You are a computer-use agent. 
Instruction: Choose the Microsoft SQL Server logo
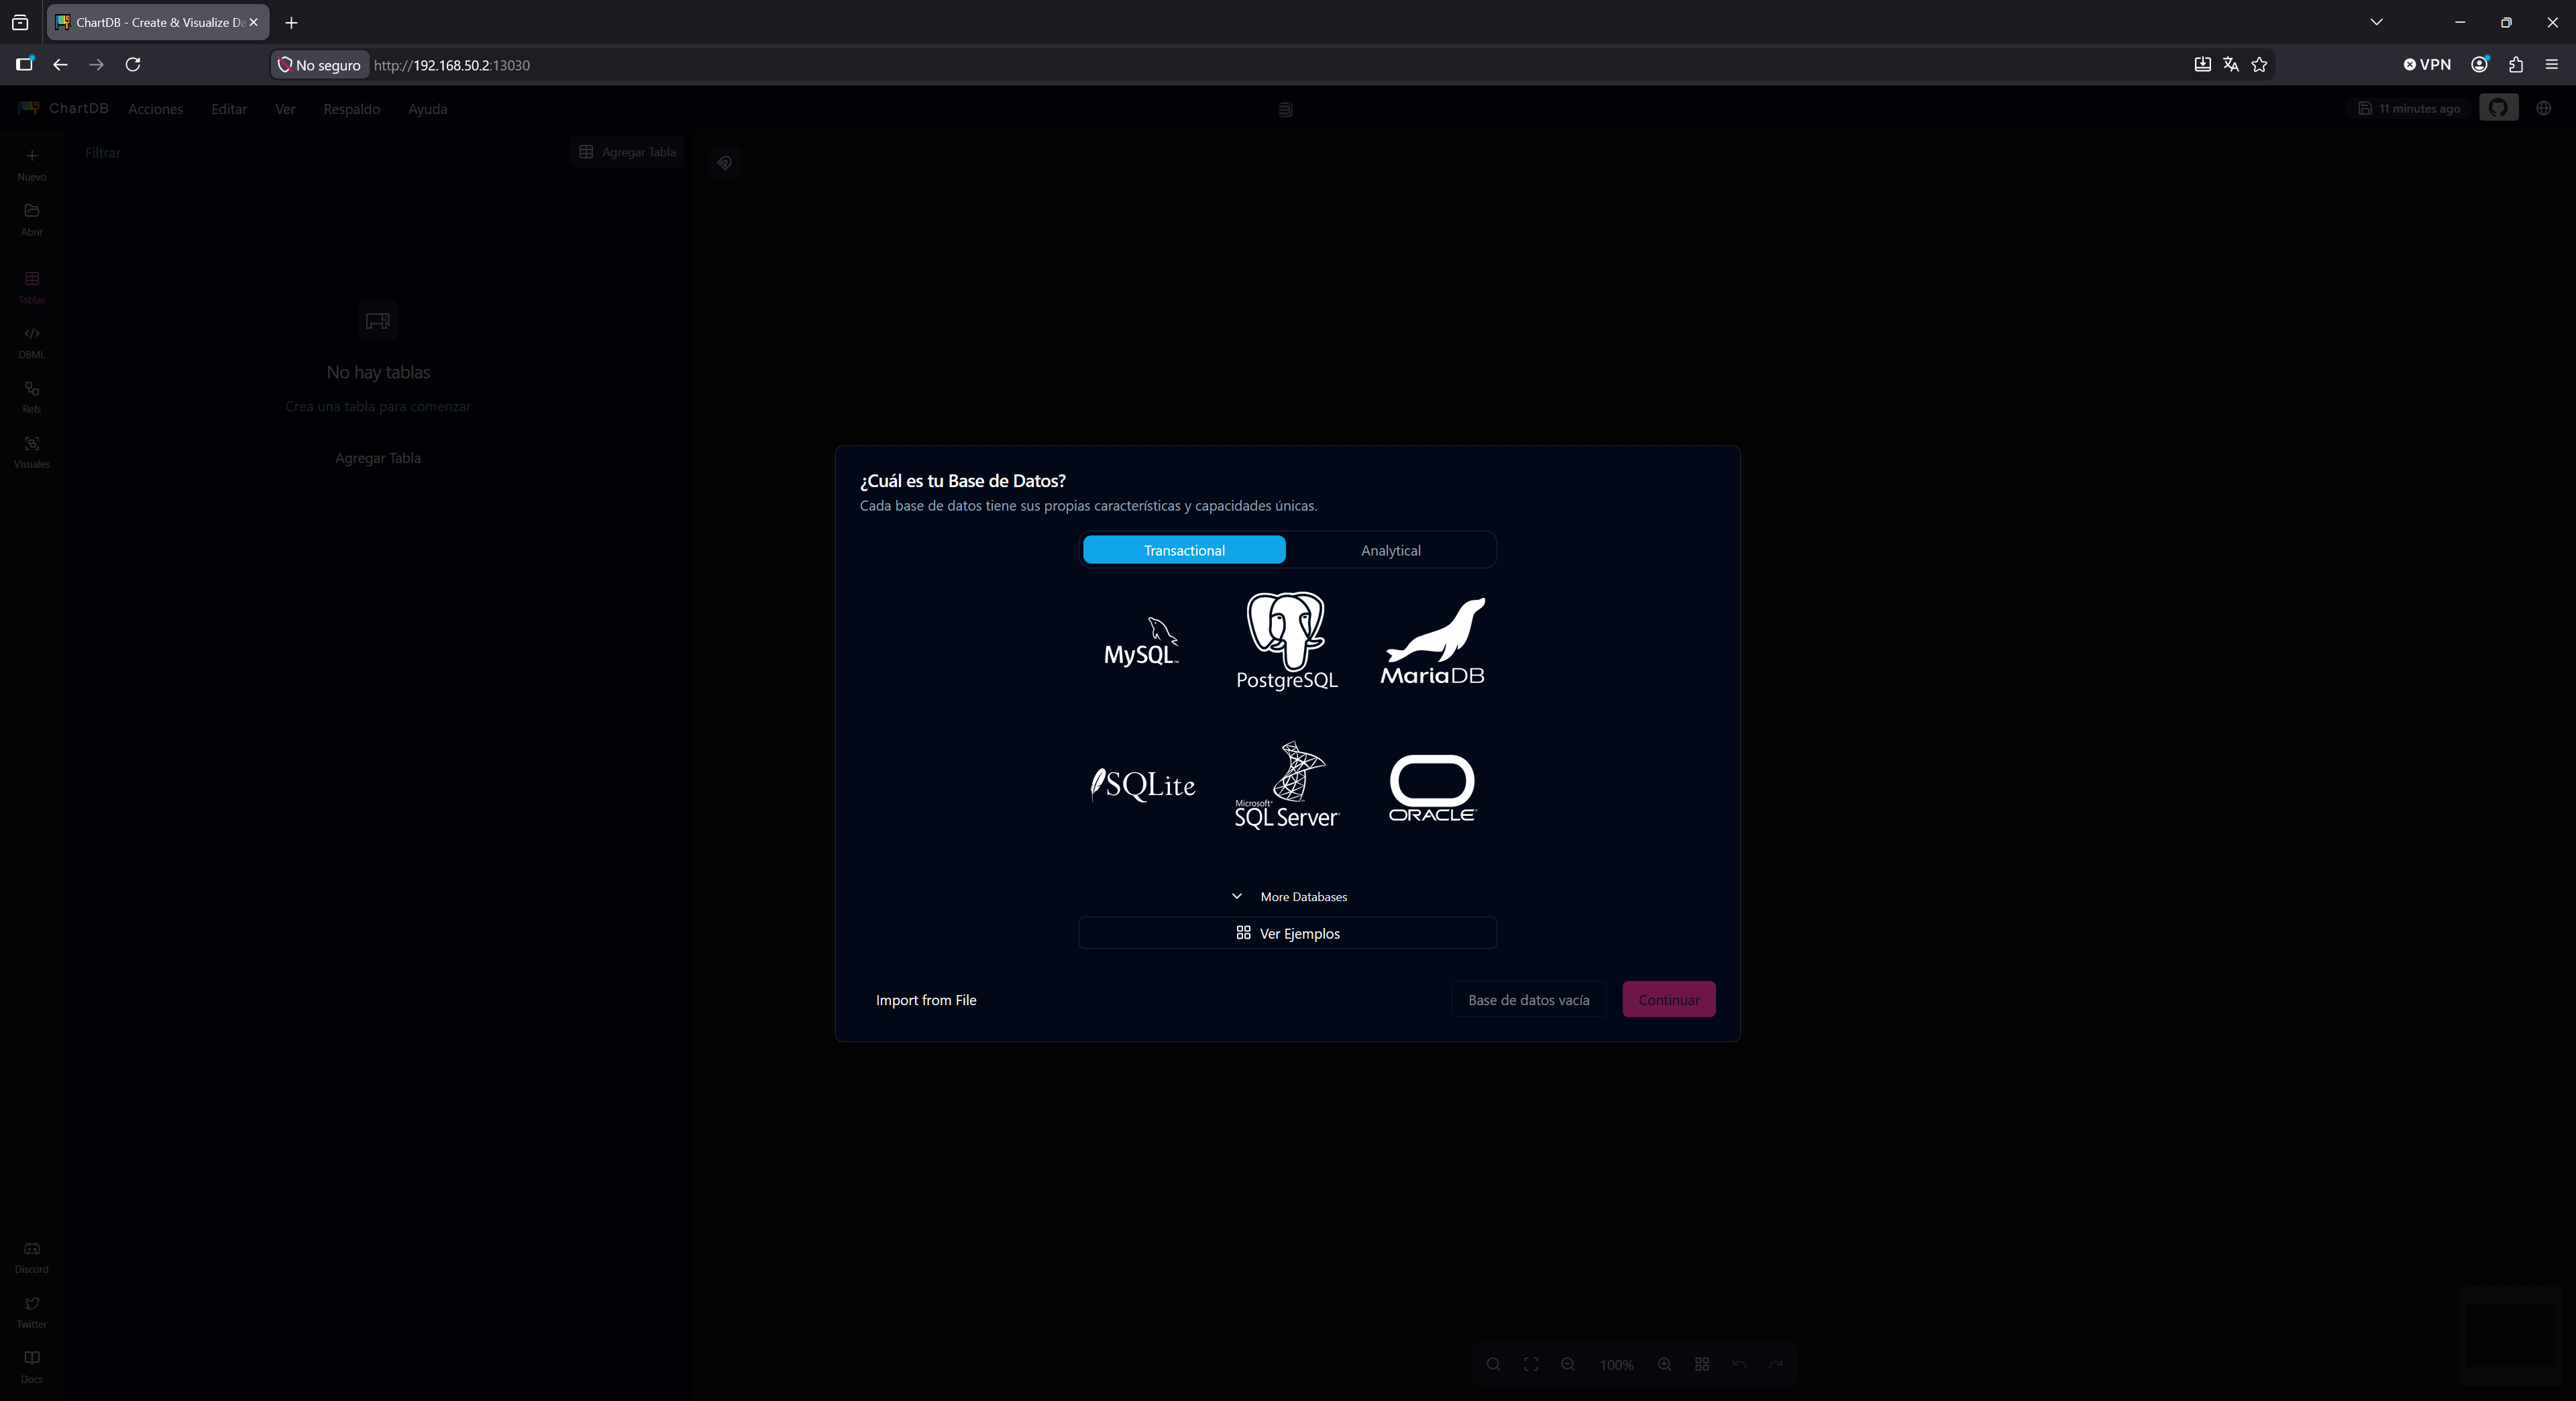point(1287,785)
